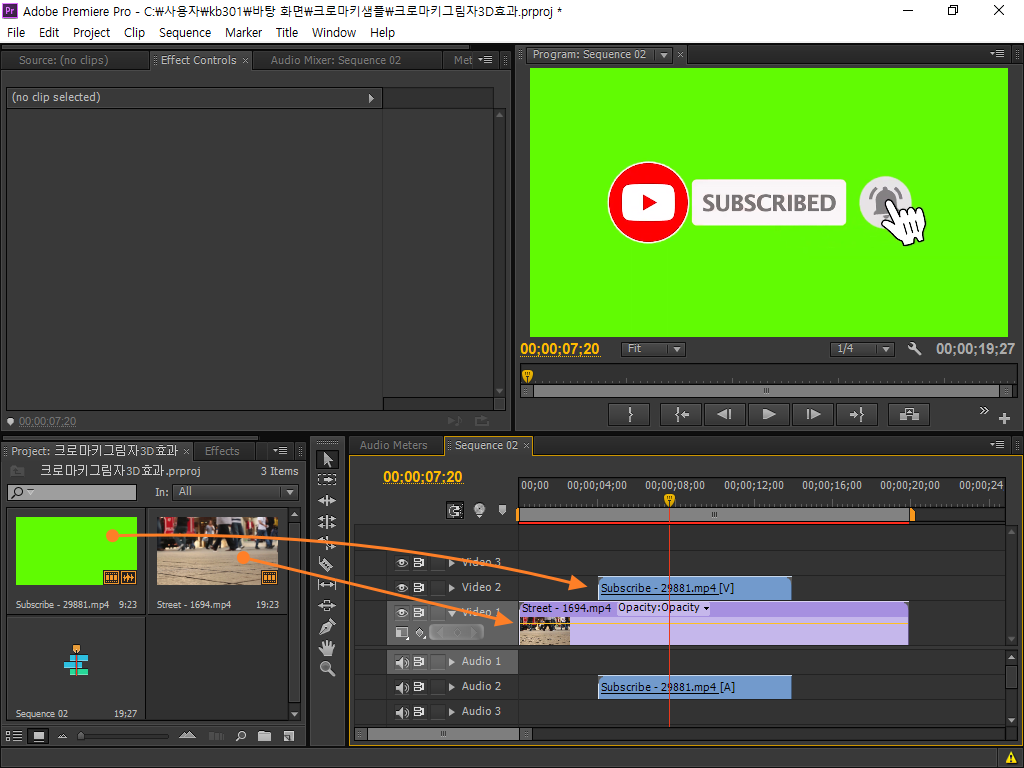1024x768 pixels.
Task: Click Video 1 Set Display Style icon
Action: 402,632
